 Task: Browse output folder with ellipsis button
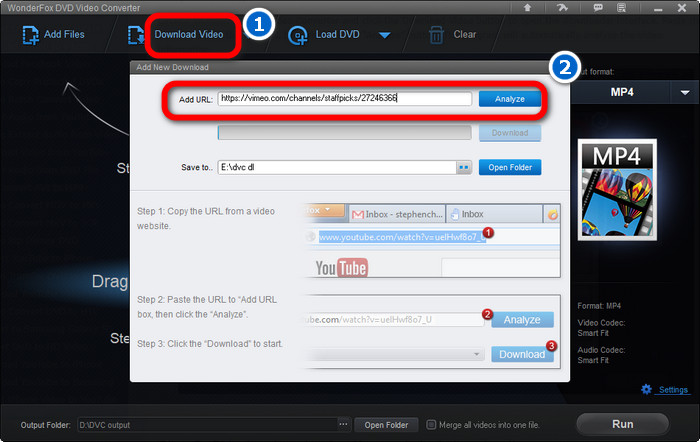pos(343,425)
